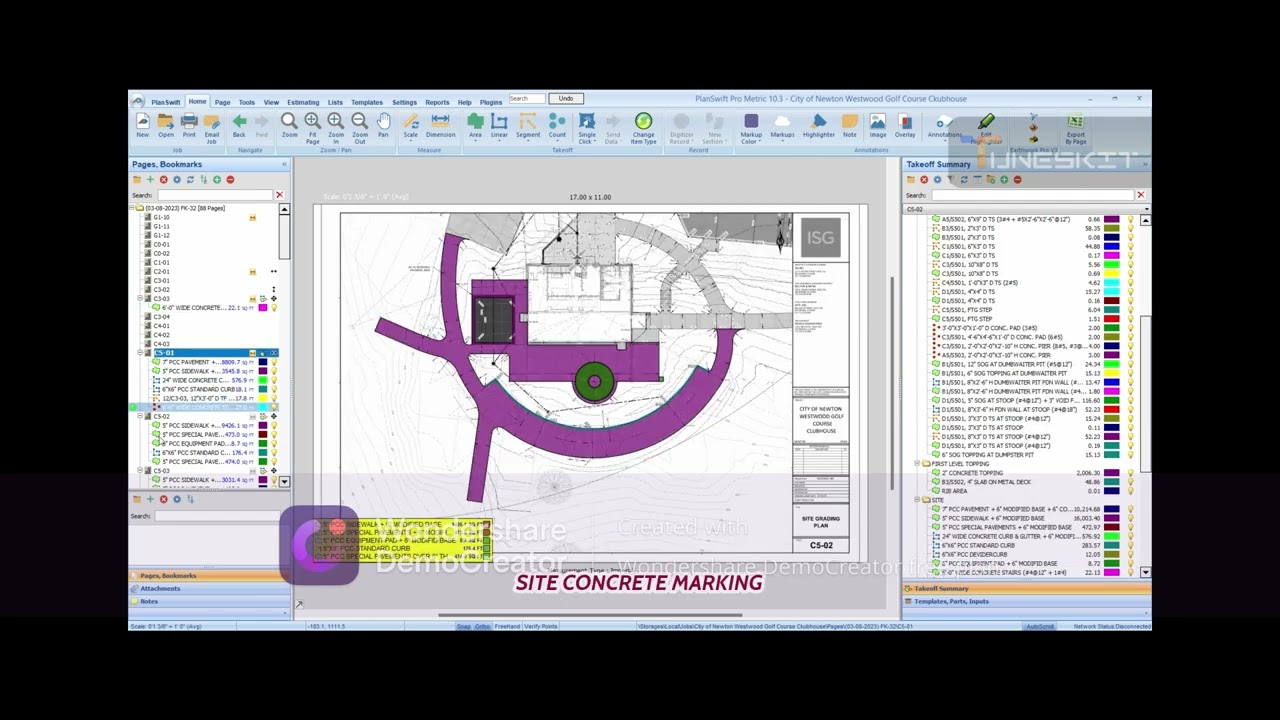The image size is (1280, 720).
Task: Click the Pages panel search field
Action: (x=214, y=195)
